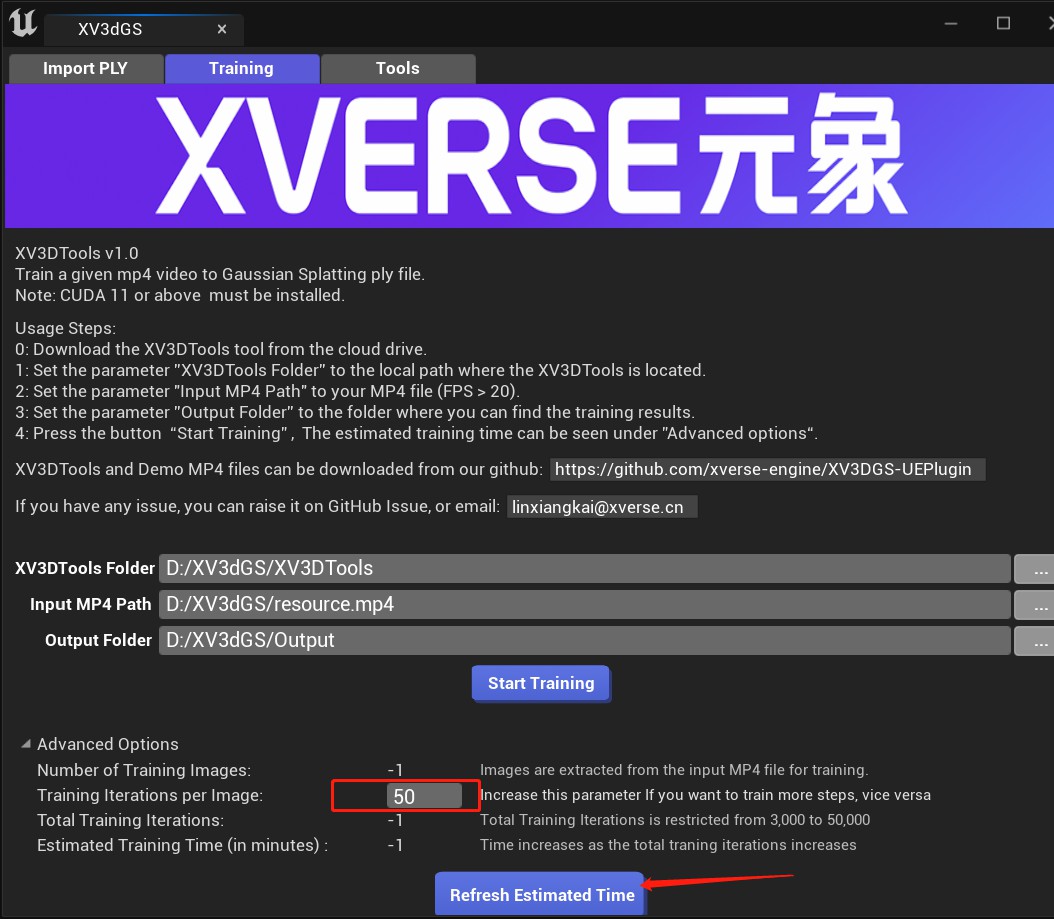Collapse the Advanced Options section
1054x919 pixels.
[x=26, y=744]
